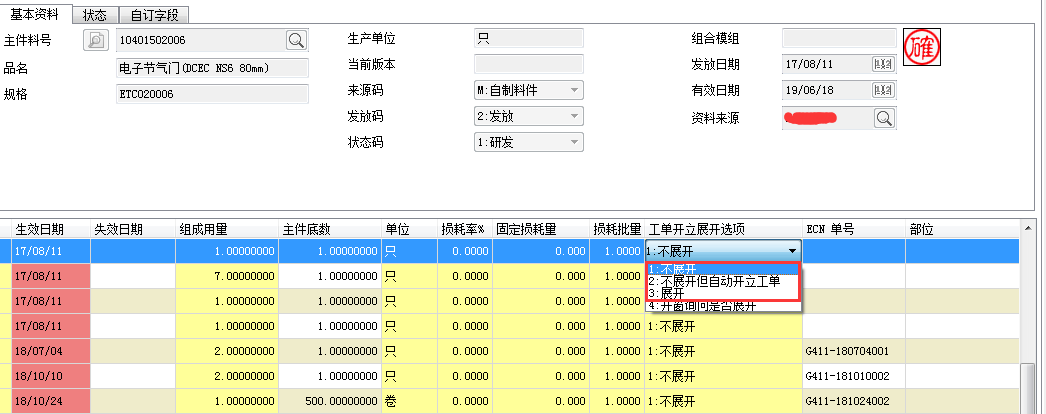Click the 生产单位 field
This screenshot has height=414, width=1046.
pyautogui.click(x=528, y=39)
